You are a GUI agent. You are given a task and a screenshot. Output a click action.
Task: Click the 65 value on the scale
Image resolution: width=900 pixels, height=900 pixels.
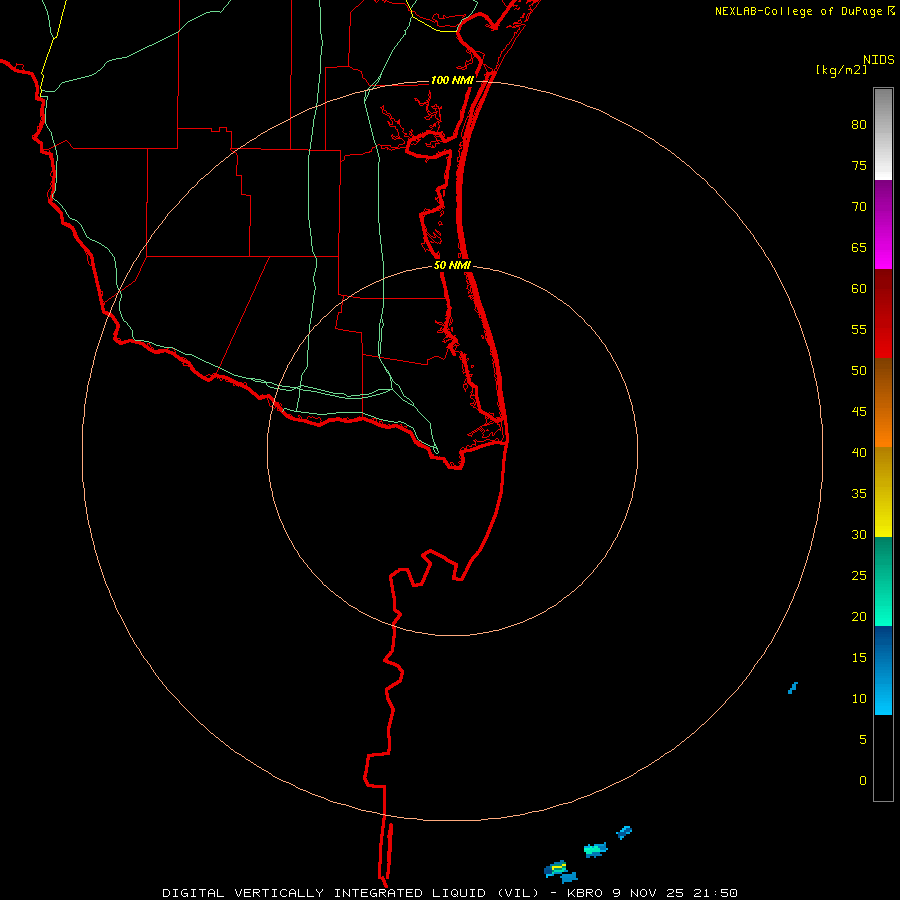pyautogui.click(x=859, y=248)
